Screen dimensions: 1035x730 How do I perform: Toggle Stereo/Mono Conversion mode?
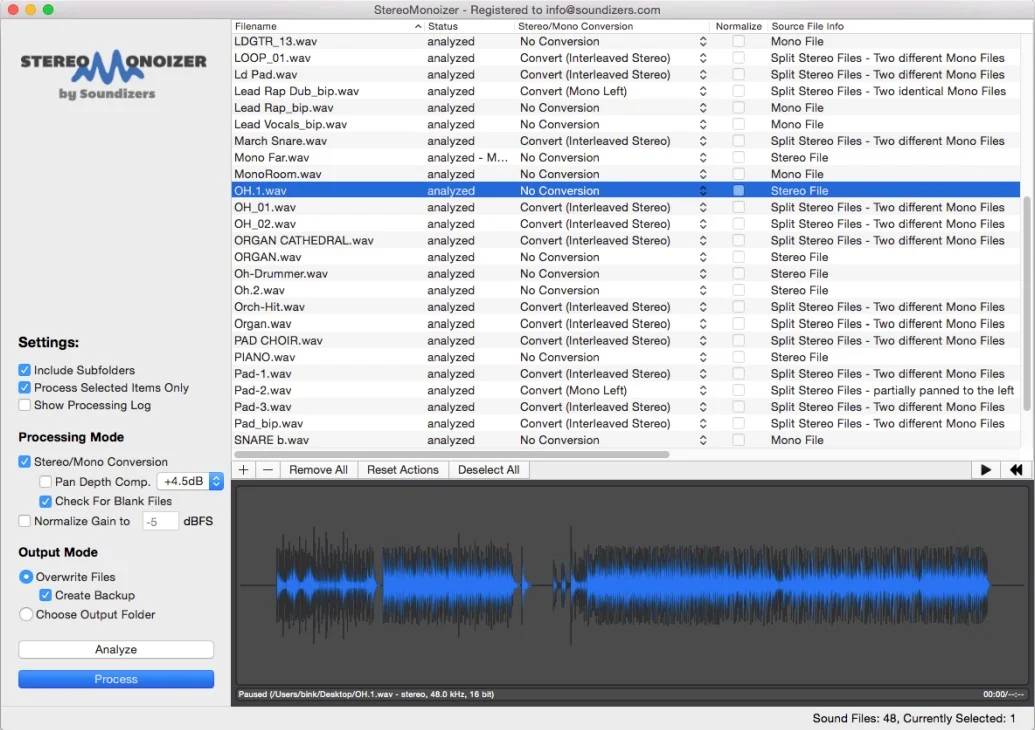(24, 462)
